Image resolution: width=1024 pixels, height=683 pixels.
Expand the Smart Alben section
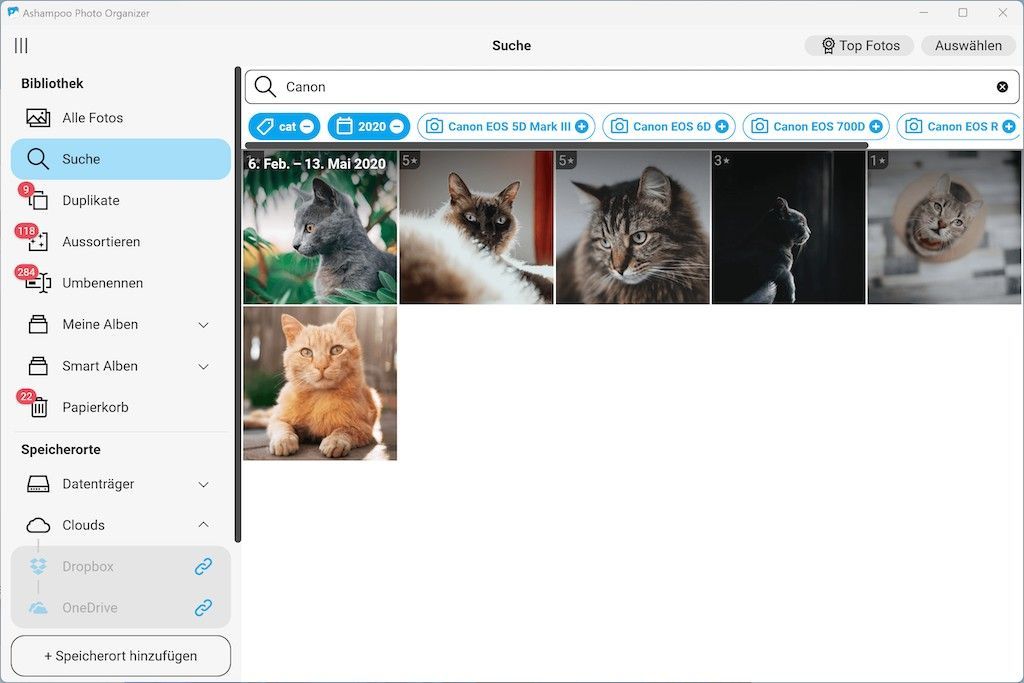pos(203,367)
